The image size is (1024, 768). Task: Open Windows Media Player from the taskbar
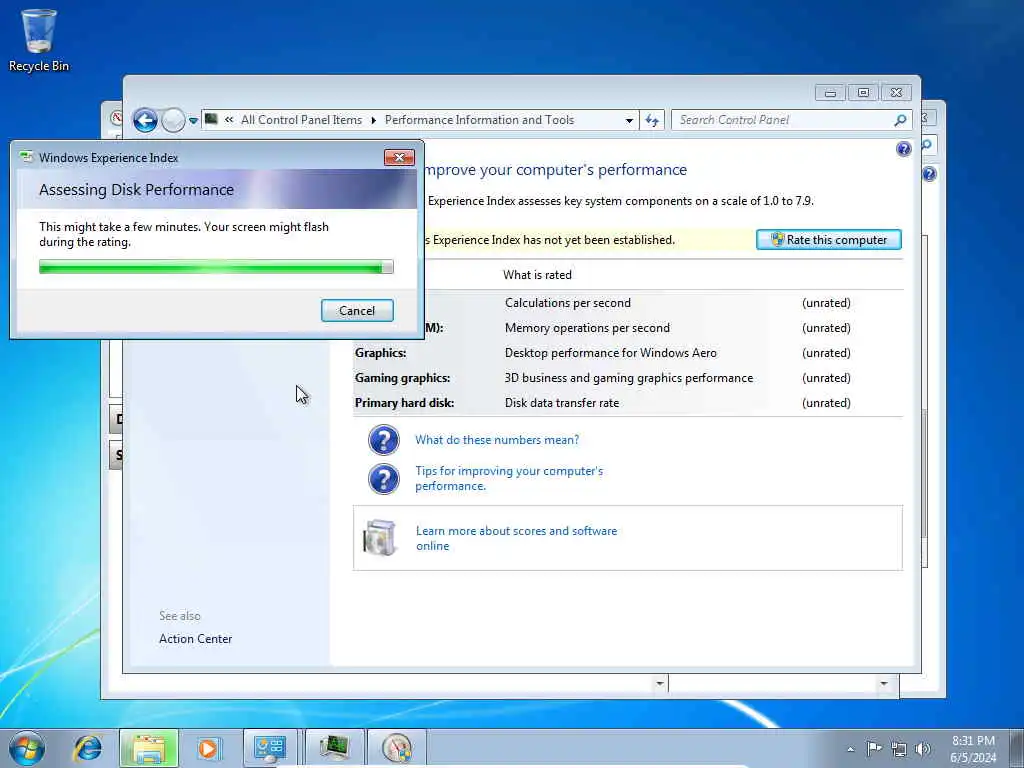(x=209, y=748)
